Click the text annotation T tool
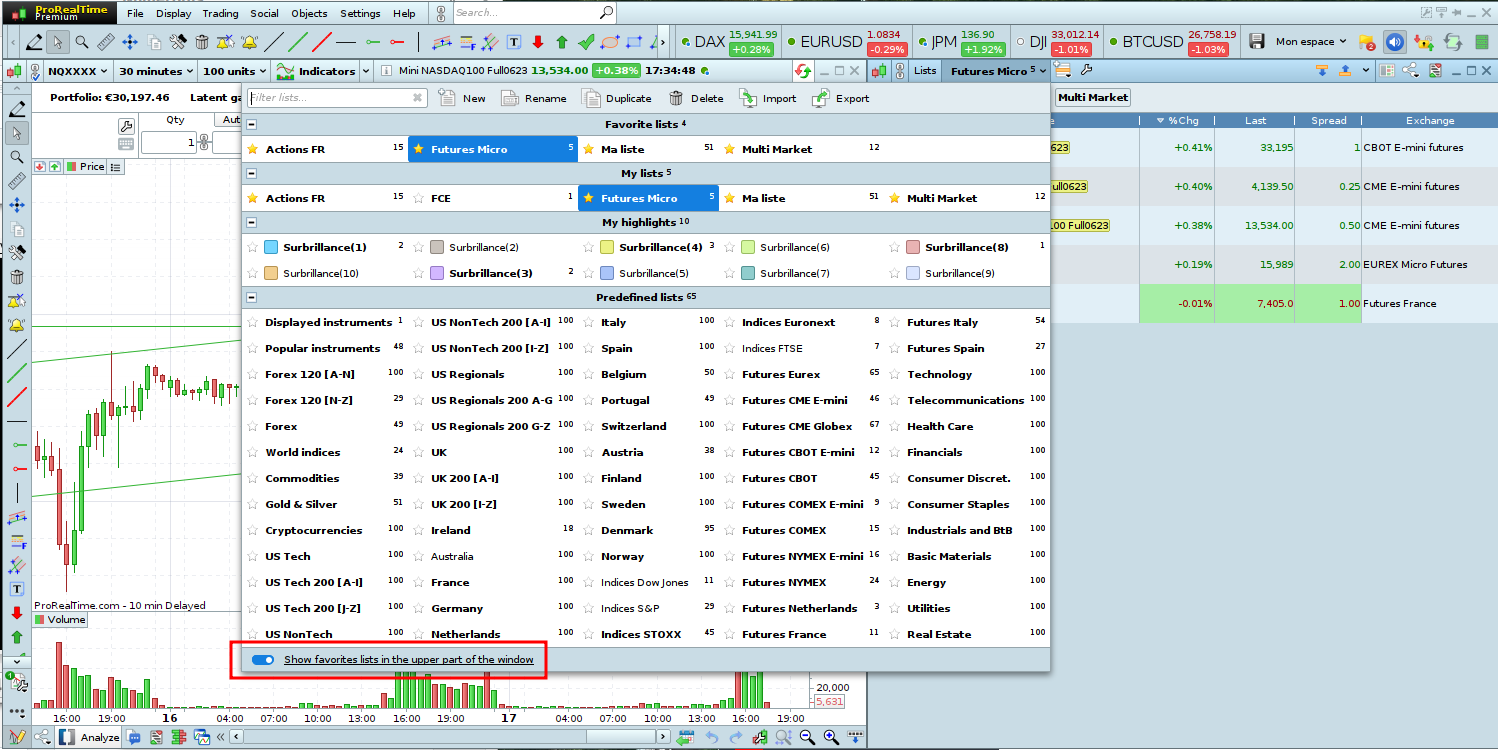Viewport: 1498px width, 750px height. 514,42
